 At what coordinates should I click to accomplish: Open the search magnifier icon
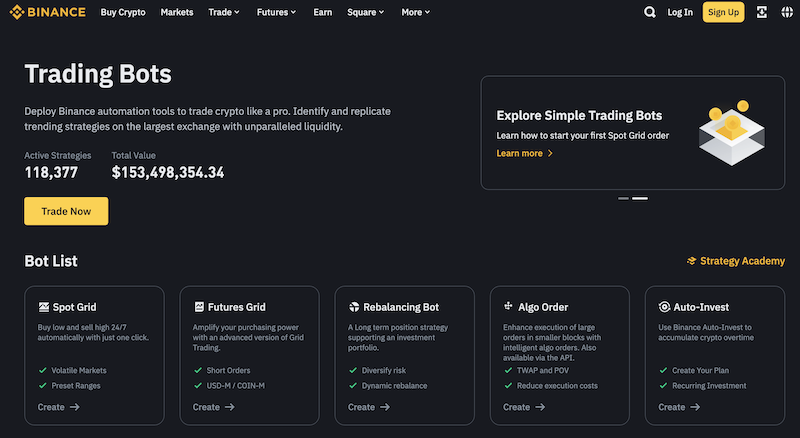(x=649, y=12)
